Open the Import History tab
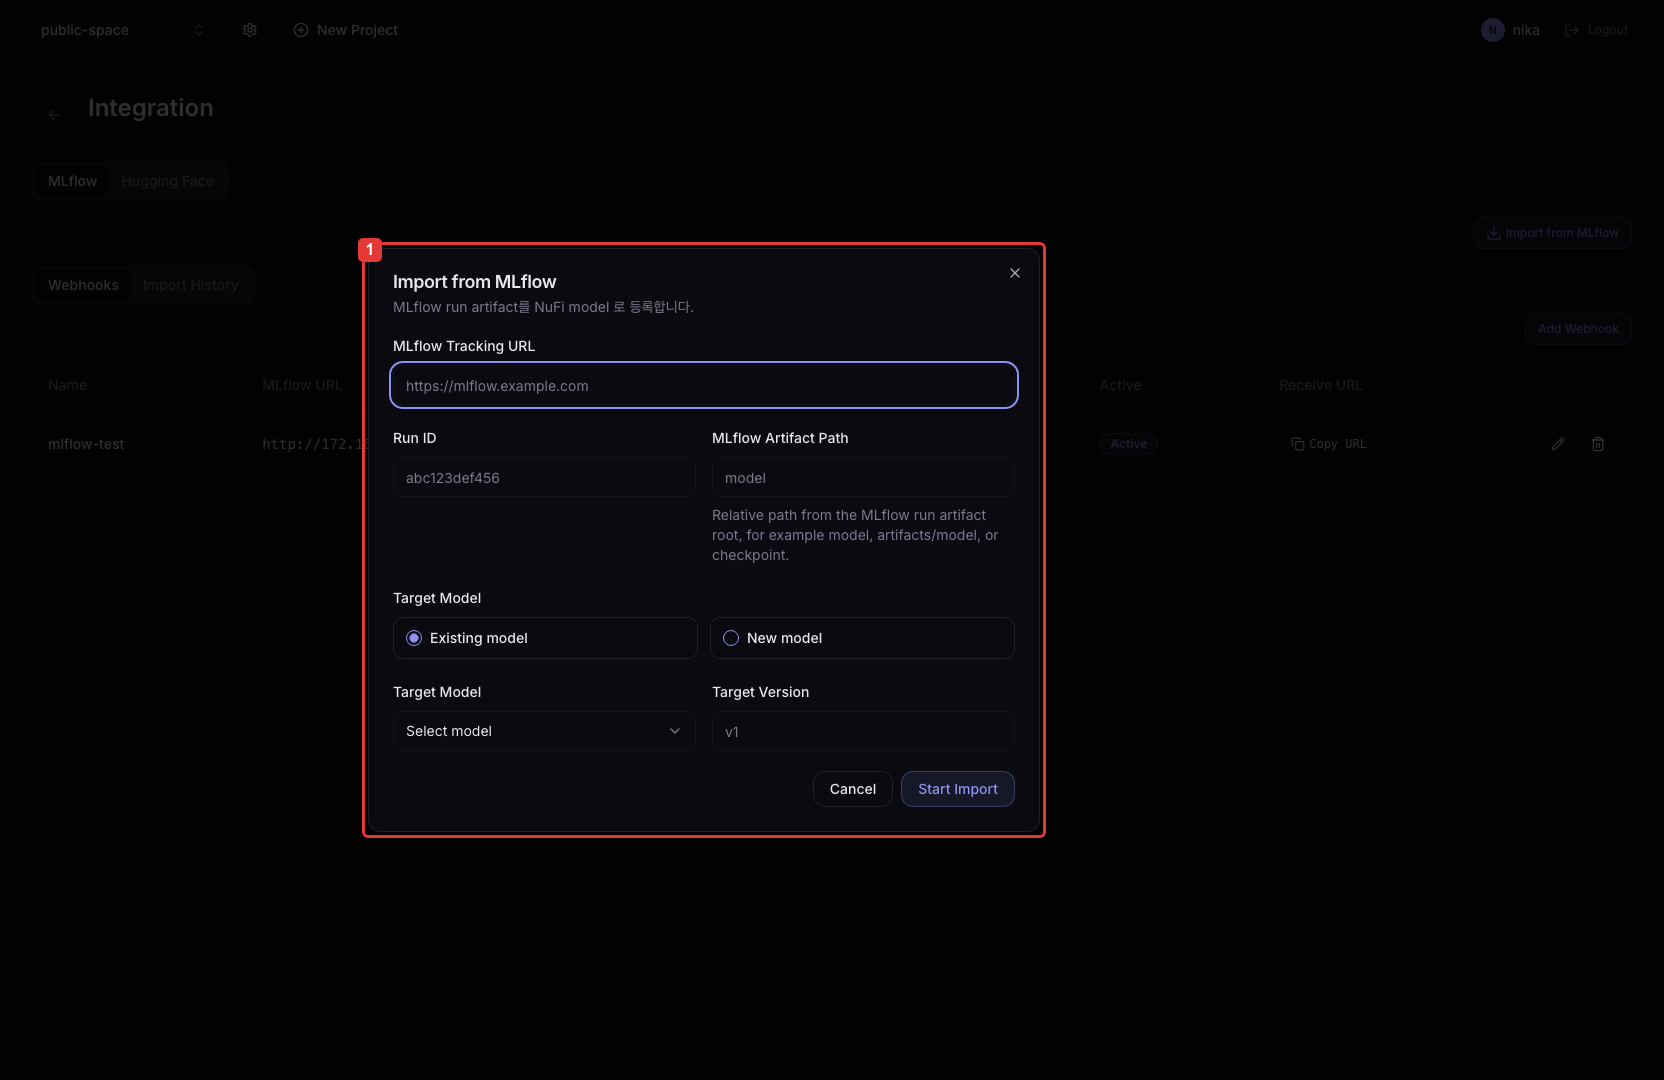The width and height of the screenshot is (1664, 1080). [x=191, y=285]
